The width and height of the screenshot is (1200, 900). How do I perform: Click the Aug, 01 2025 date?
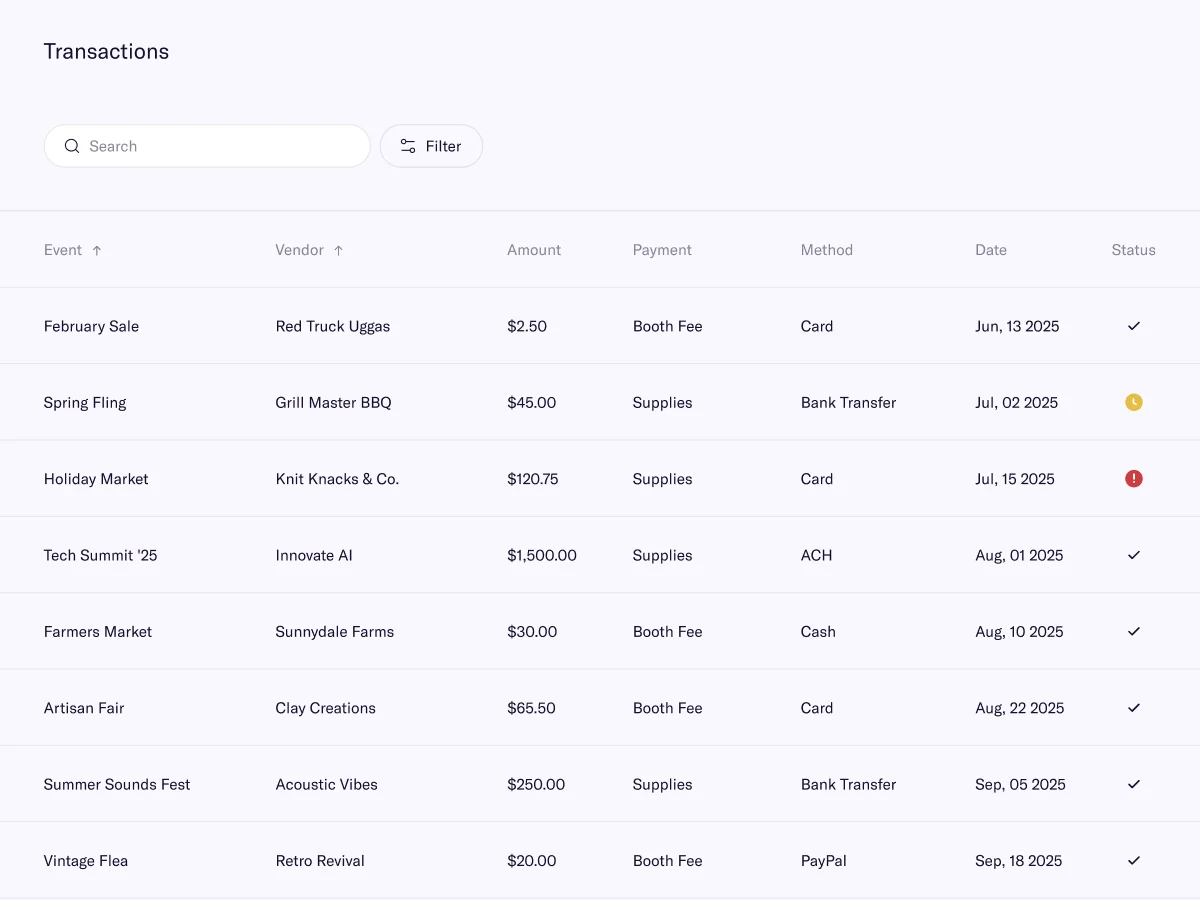[1019, 555]
